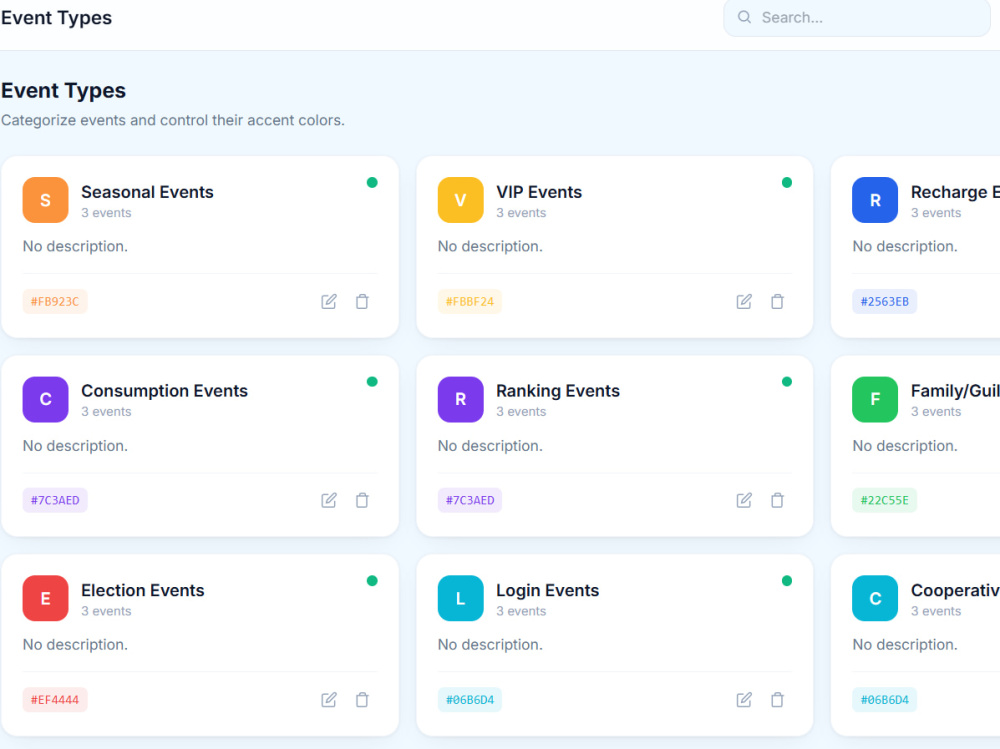Viewport: 1000px width, 749px height.
Task: Click '3 events' under Seasonal Events
Action: pos(106,212)
